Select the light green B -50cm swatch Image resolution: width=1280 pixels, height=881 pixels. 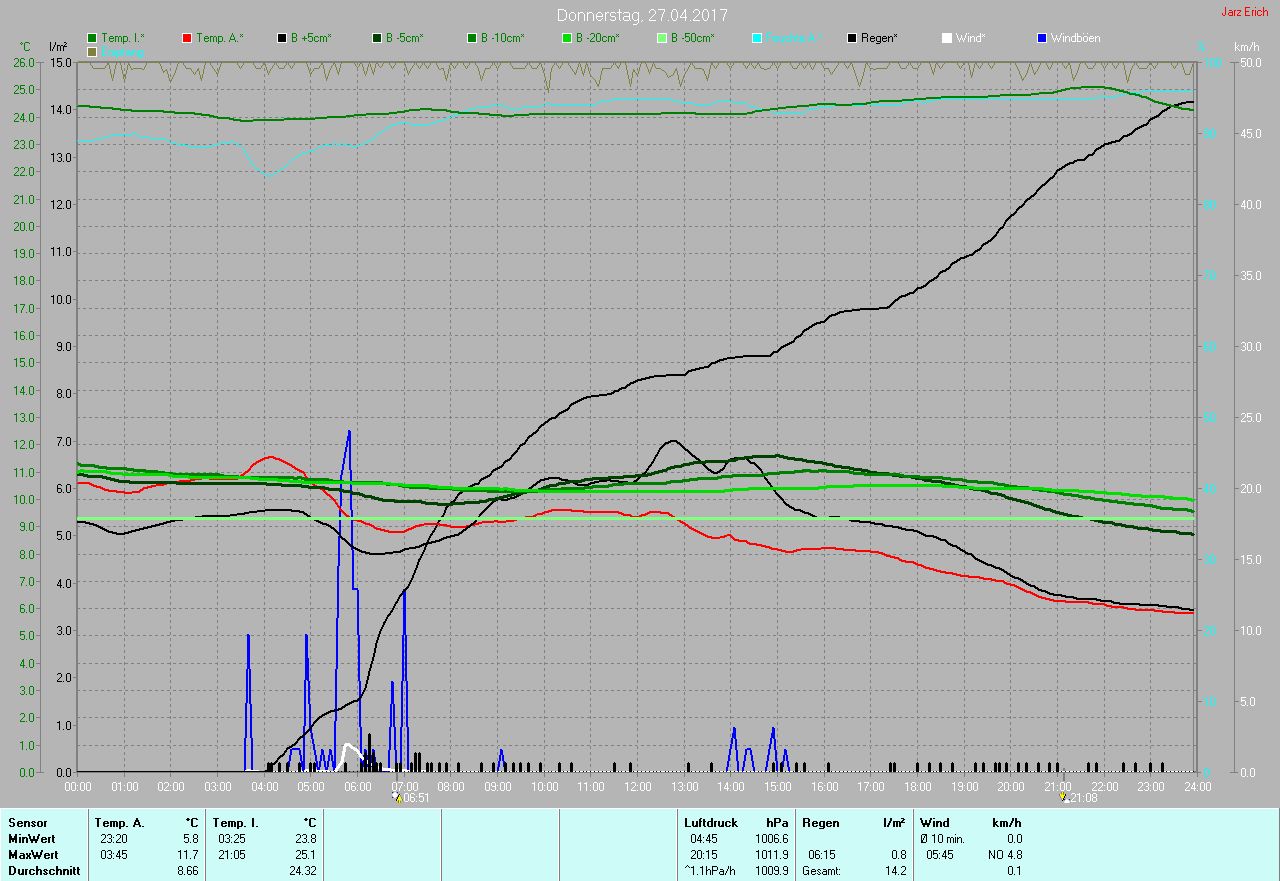tap(662, 38)
